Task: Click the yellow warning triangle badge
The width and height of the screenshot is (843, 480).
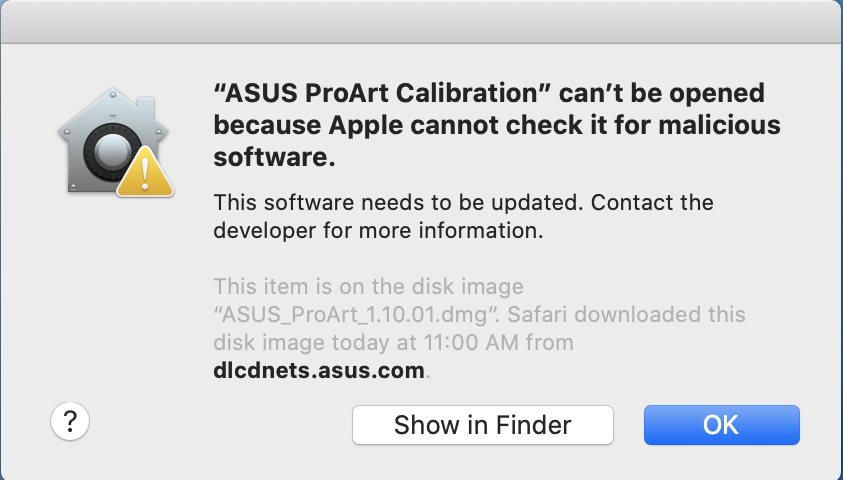Action: point(145,172)
